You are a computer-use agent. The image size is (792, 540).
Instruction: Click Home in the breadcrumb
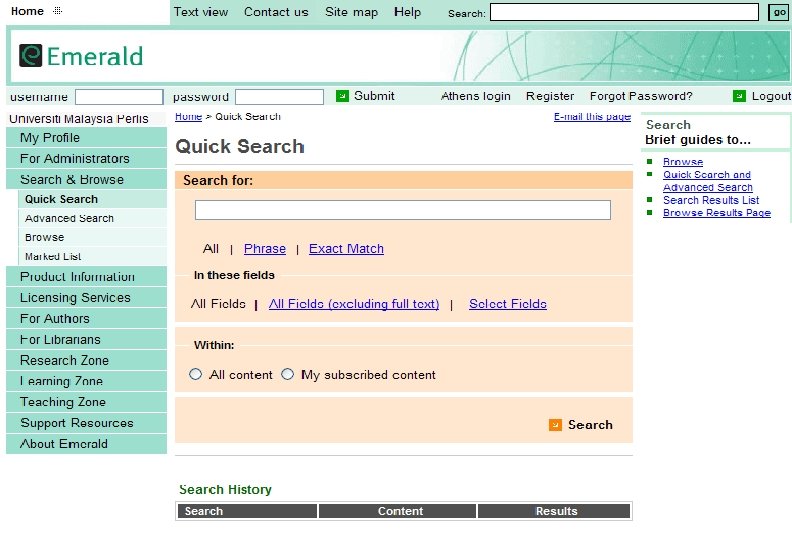[188, 117]
